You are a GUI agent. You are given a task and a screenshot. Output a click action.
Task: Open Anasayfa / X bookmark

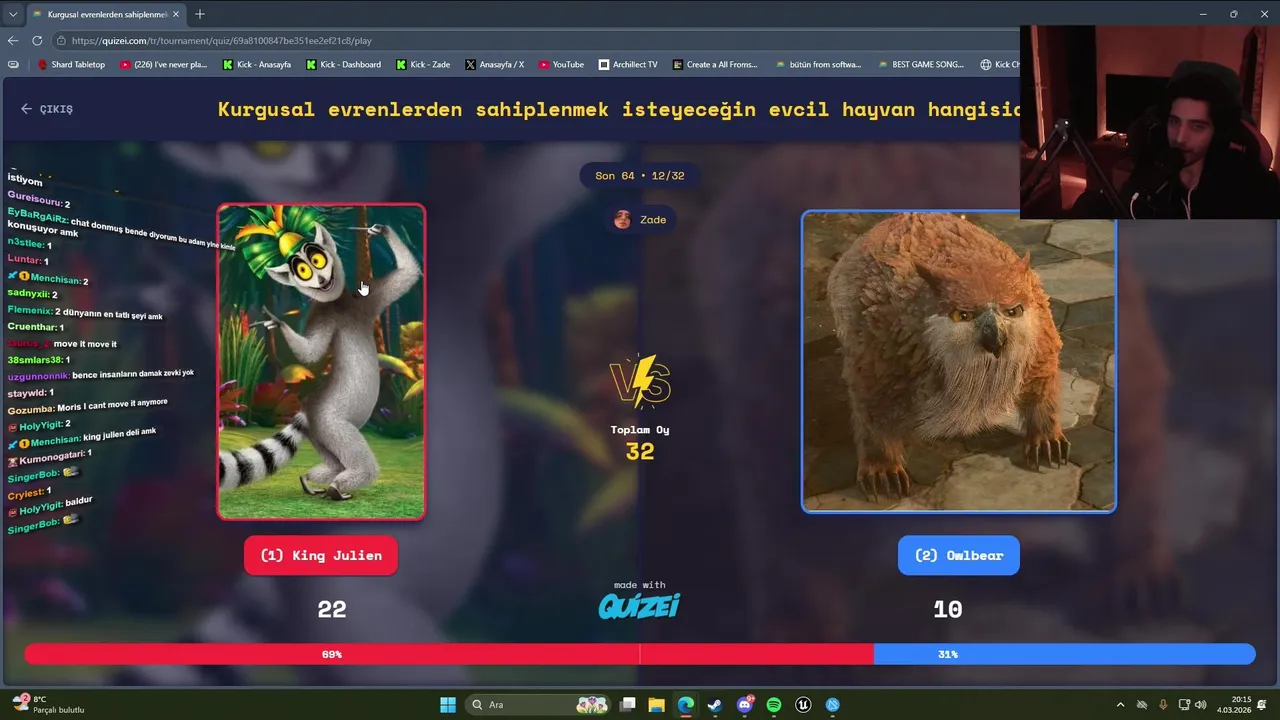point(494,65)
